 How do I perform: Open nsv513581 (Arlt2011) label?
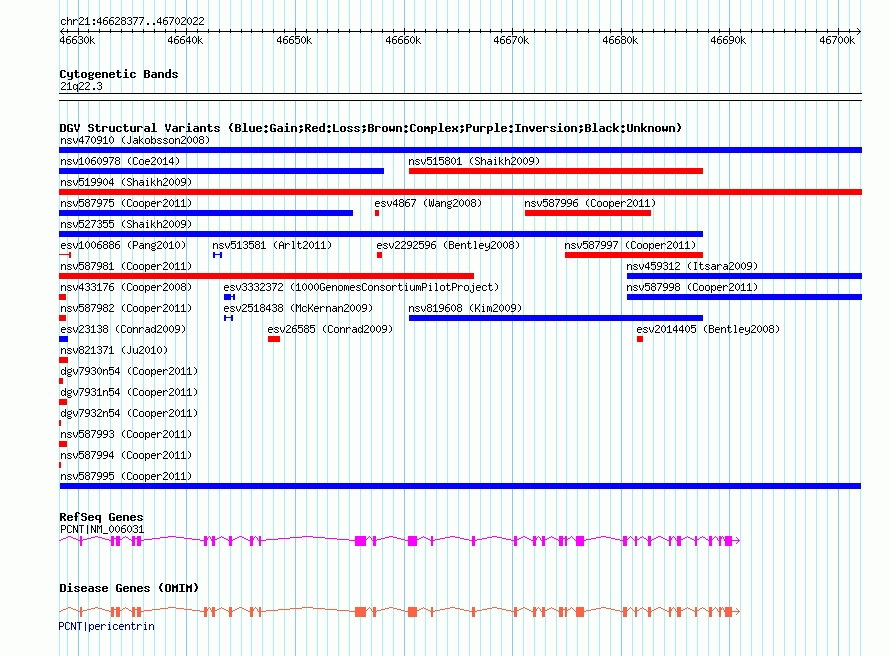[272, 245]
